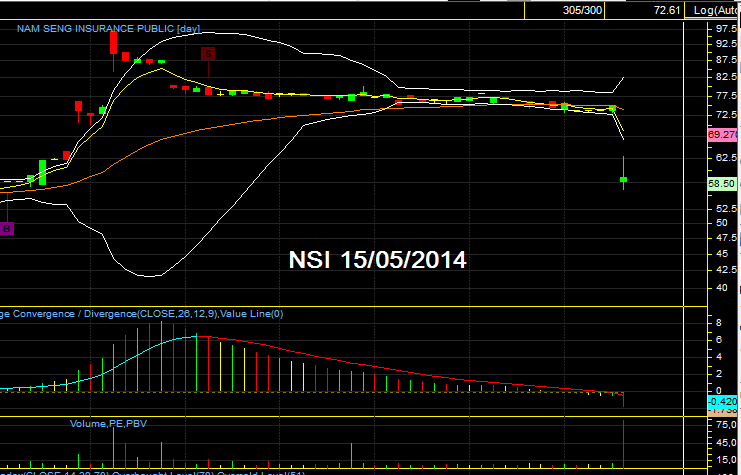741x475 pixels.
Task: Click the 97.5 price axis label
Action: pyautogui.click(x=727, y=29)
